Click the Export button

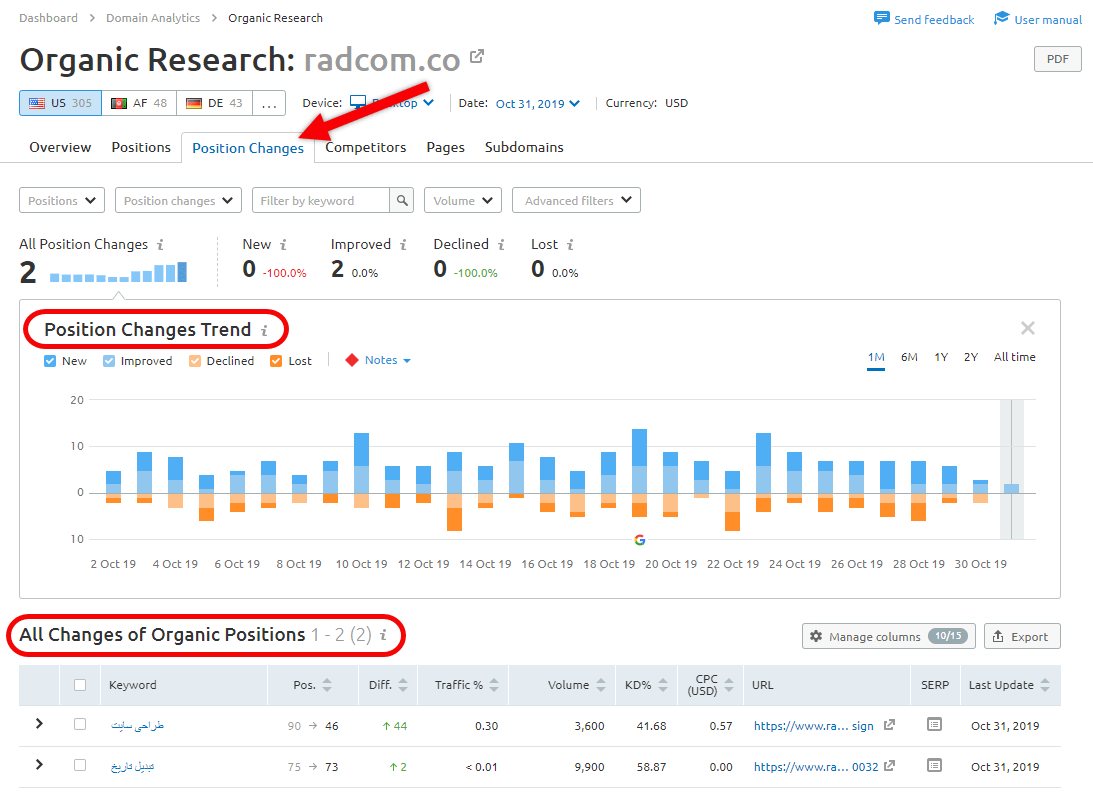tap(1021, 636)
